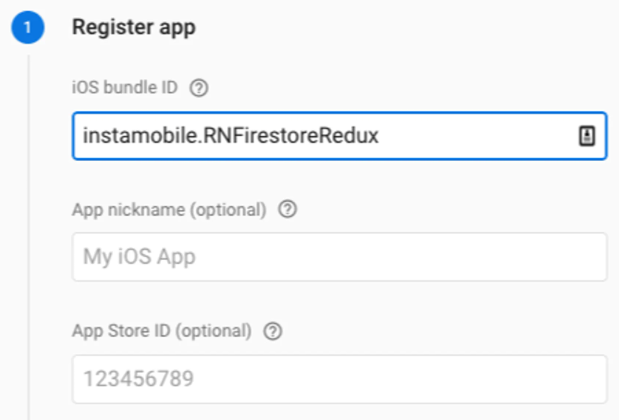Show help tooltip for App nickname
Image resolution: width=619 pixels, height=420 pixels.
pyautogui.click(x=288, y=210)
